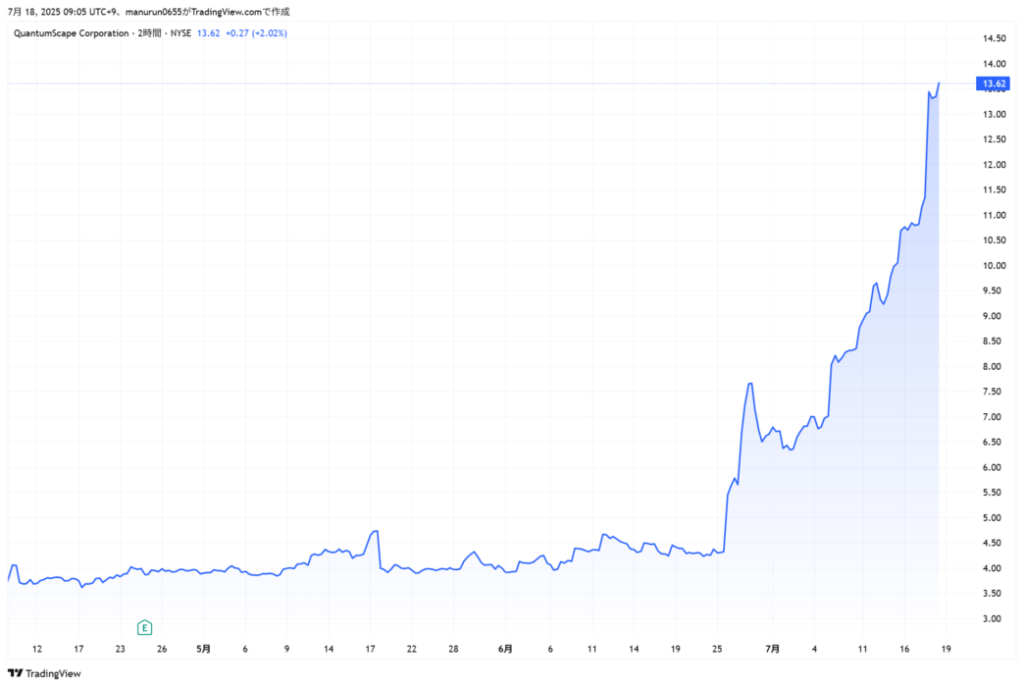Image resolution: width=1024 pixels, height=687 pixels.
Task: Click the 7月 month label on time axis
Action: (x=773, y=648)
